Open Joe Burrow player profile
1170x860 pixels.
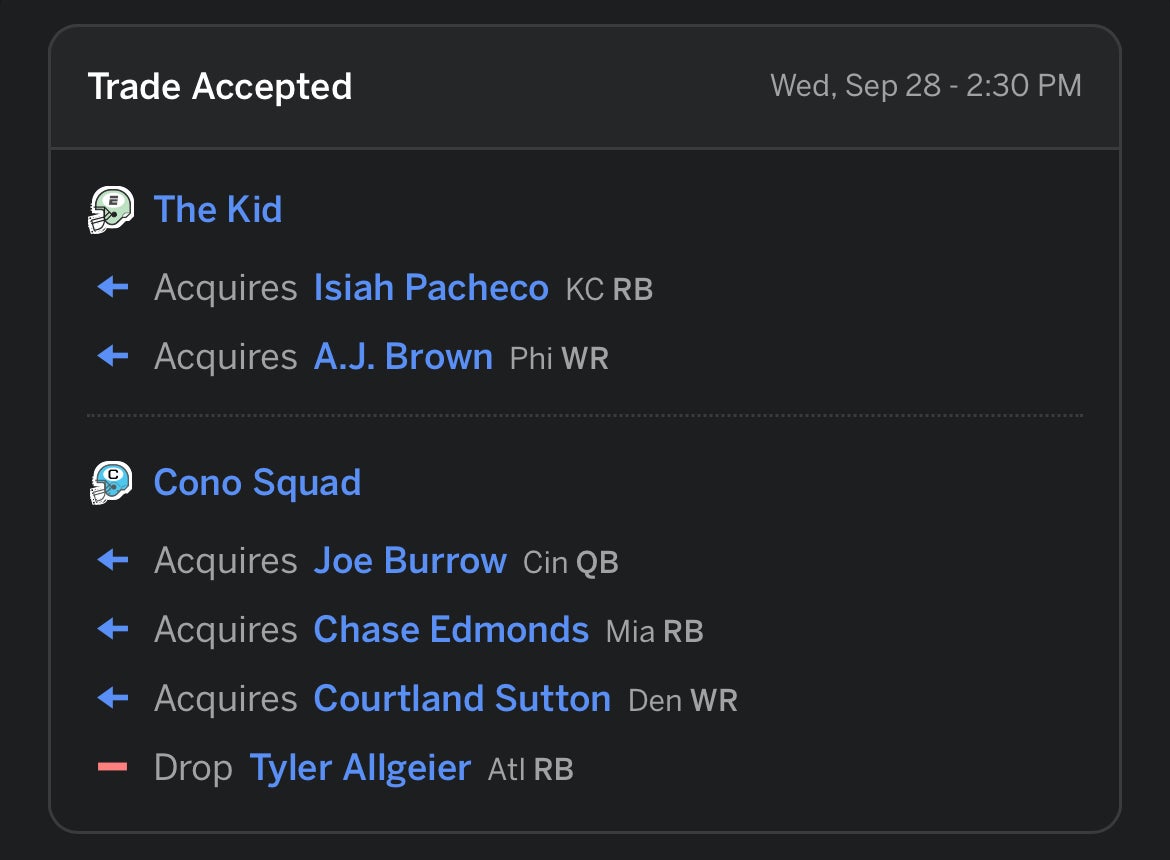click(x=410, y=561)
